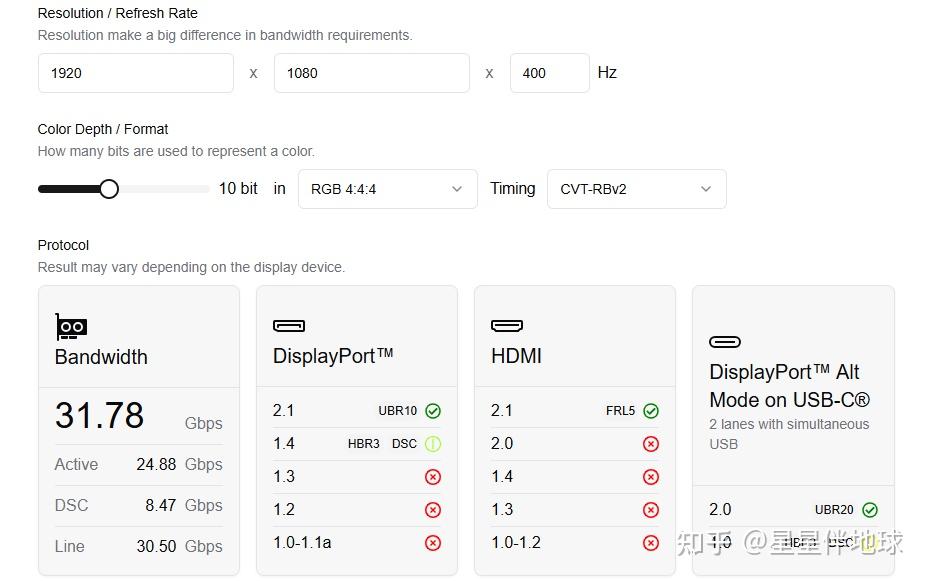Image resolution: width=927 pixels, height=581 pixels.
Task: Click the graphics card Bandwidth icon
Action: (x=71, y=327)
